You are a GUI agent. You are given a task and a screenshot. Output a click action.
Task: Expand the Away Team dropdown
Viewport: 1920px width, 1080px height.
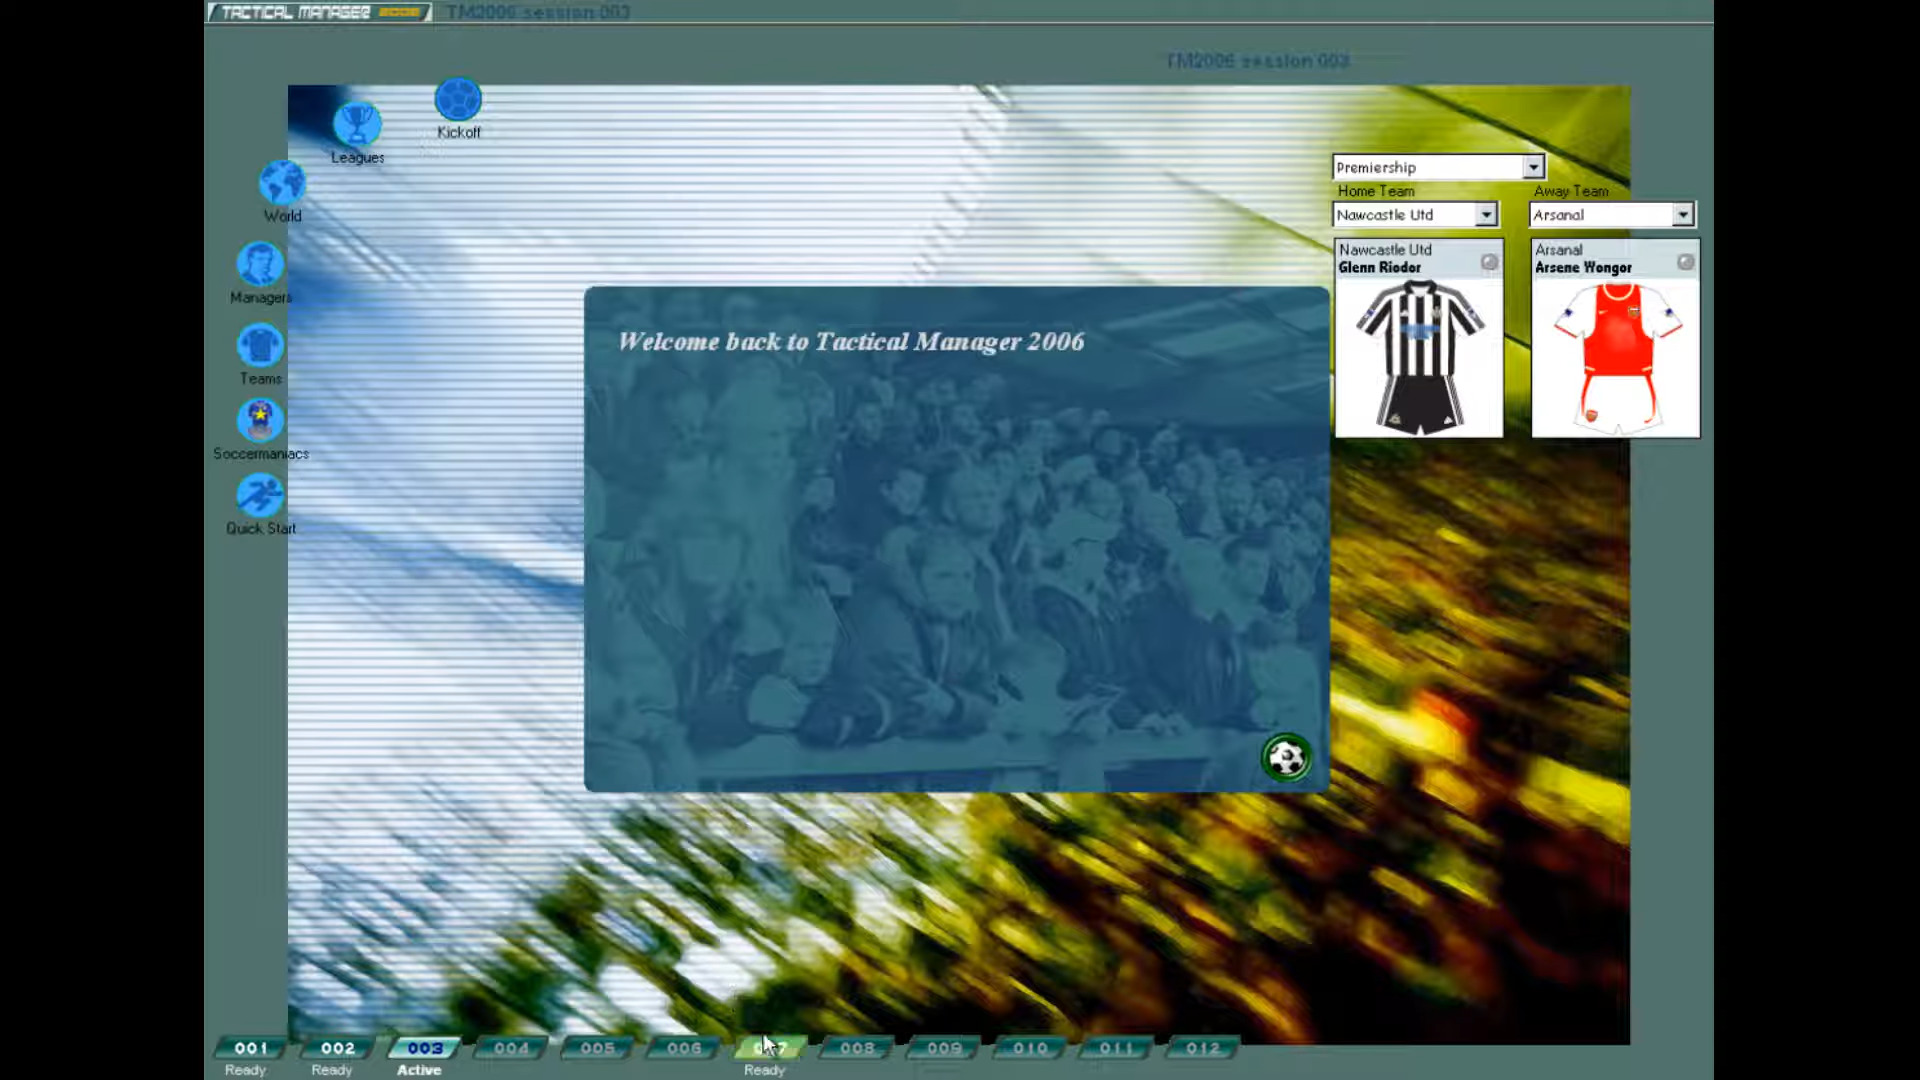(1683, 215)
